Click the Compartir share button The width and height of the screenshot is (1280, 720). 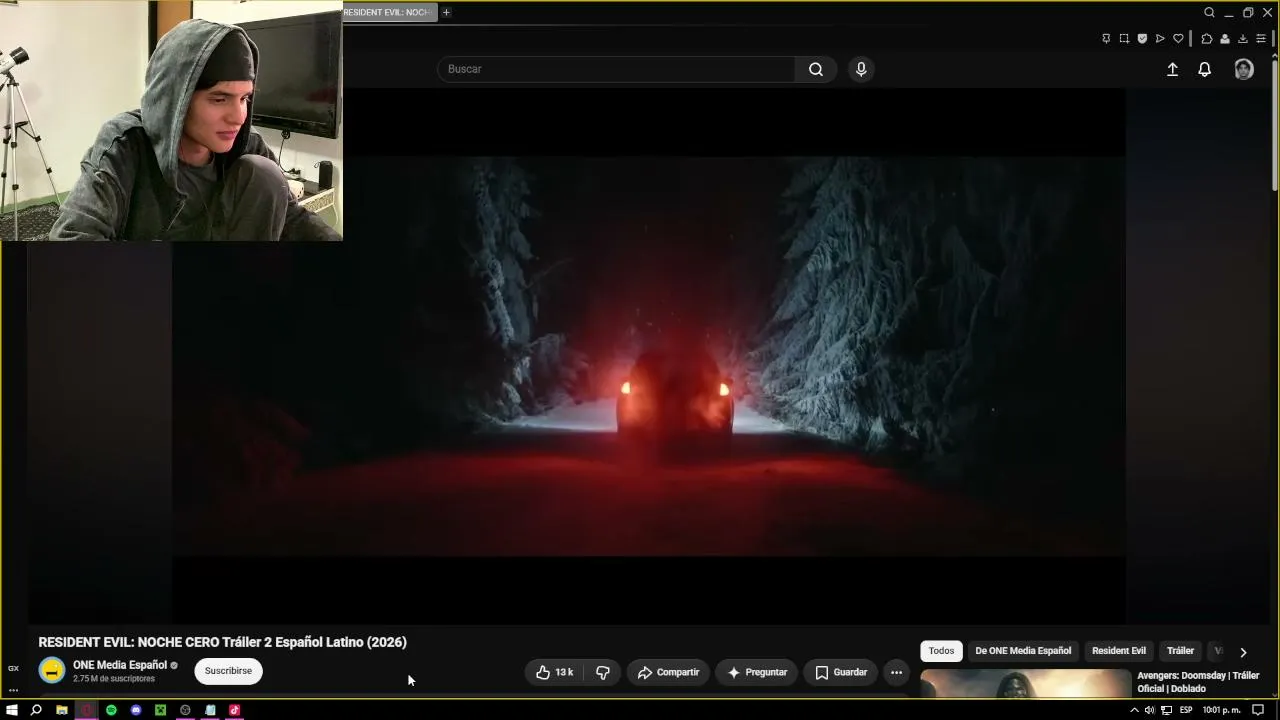(668, 672)
